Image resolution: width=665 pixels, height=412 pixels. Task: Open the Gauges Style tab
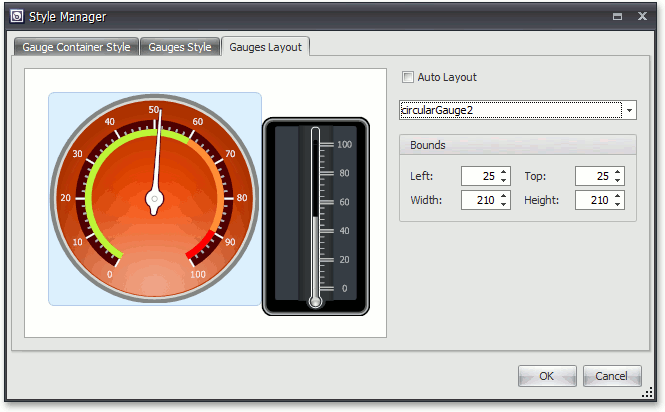(180, 47)
